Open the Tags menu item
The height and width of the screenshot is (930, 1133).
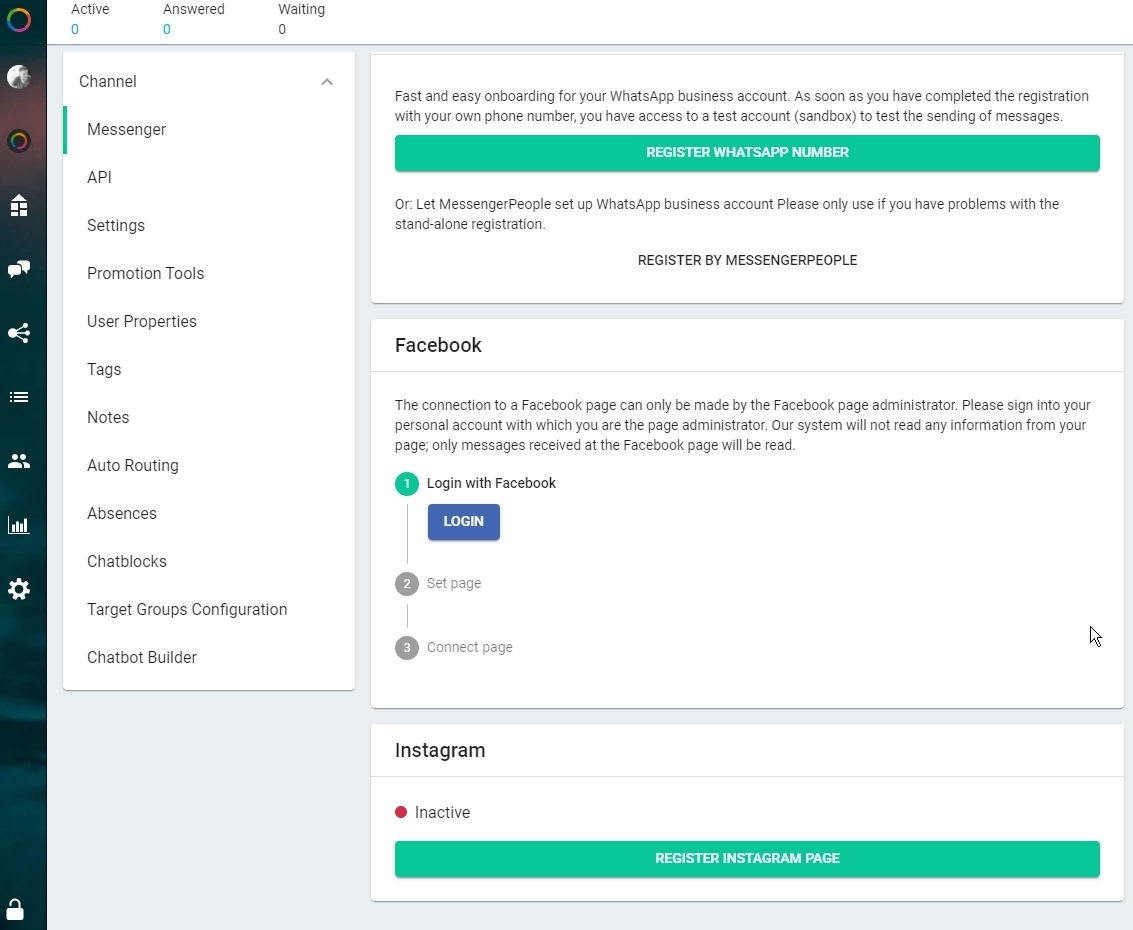(x=209, y=370)
